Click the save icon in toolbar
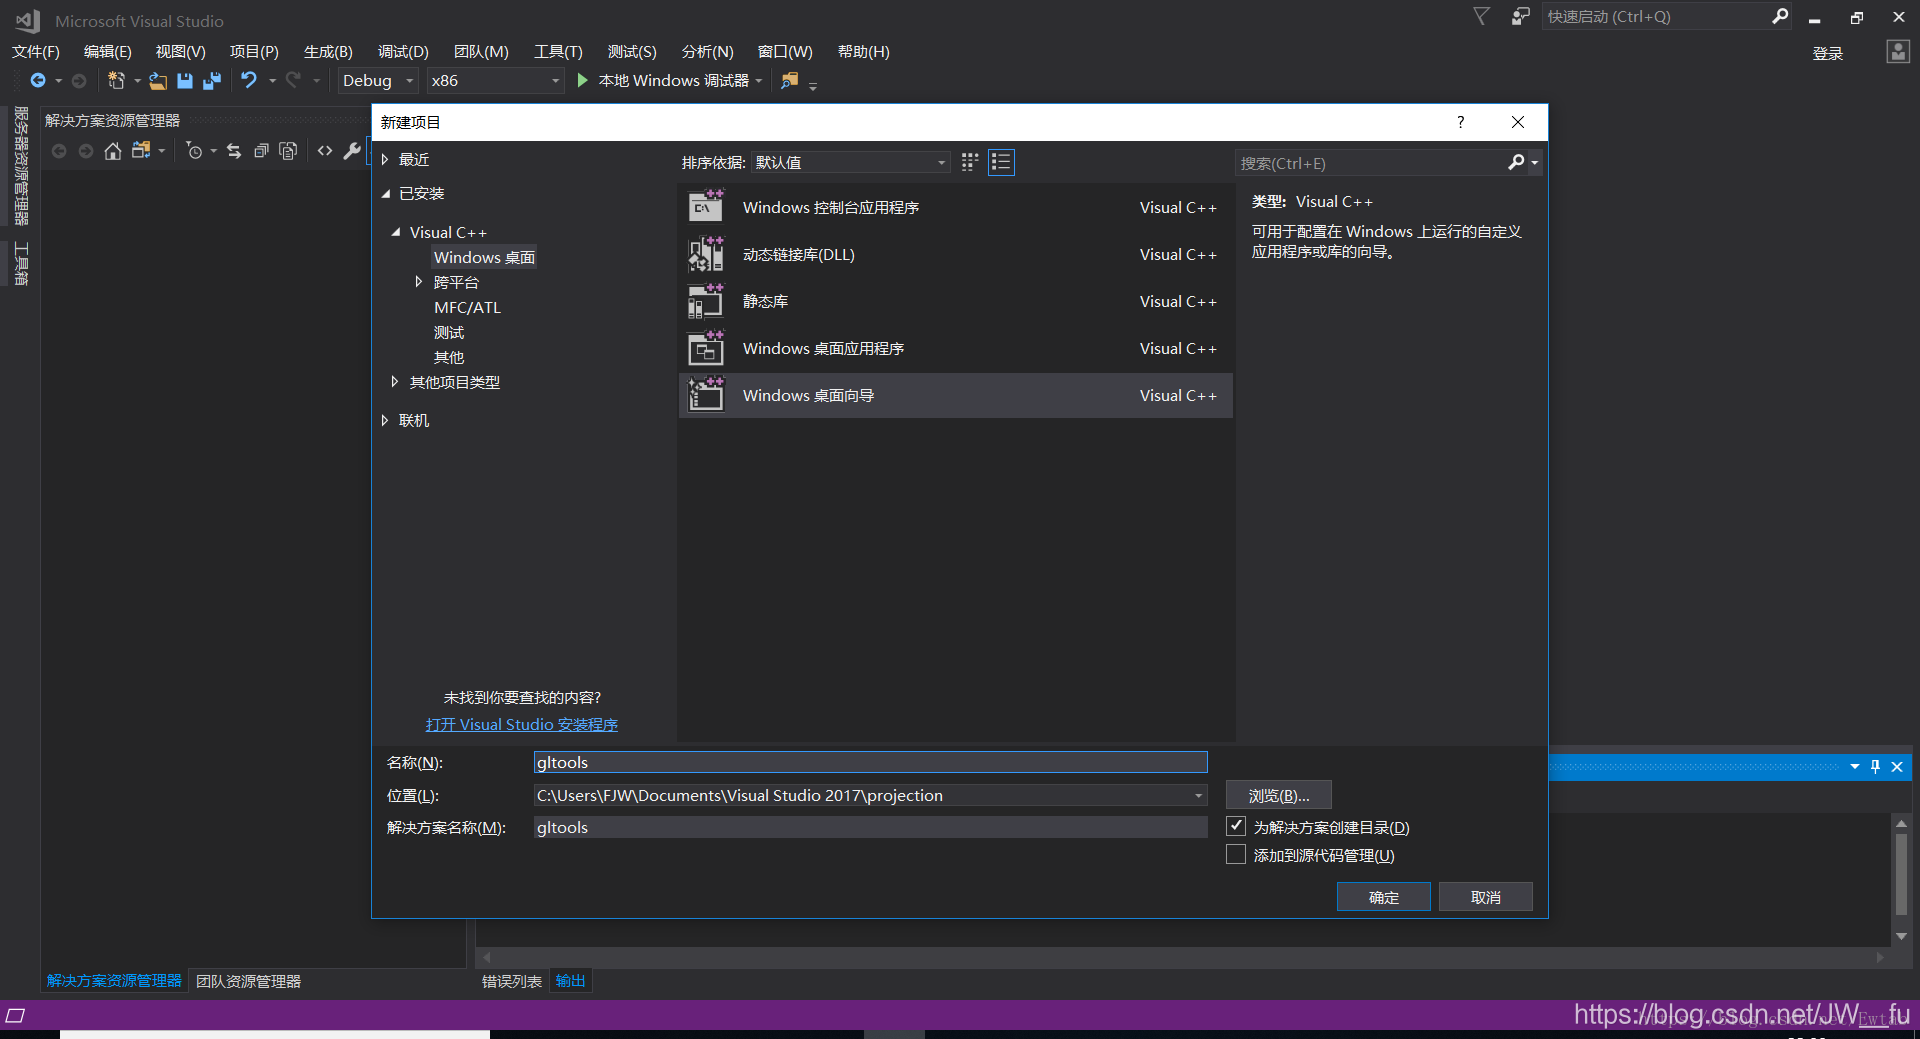 [185, 81]
